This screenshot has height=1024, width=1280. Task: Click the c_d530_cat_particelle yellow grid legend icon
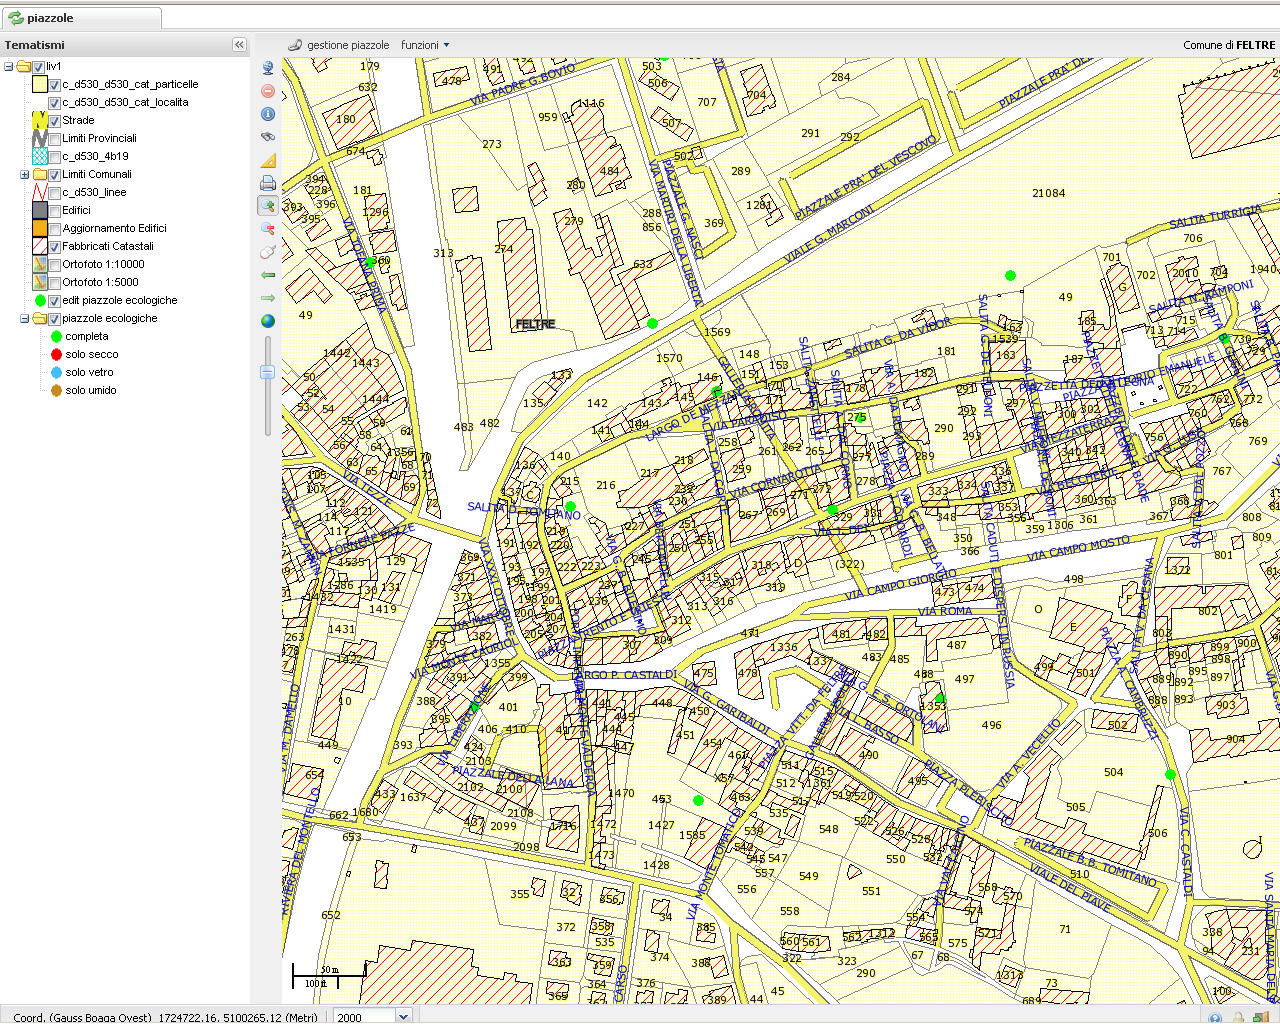pos(40,84)
